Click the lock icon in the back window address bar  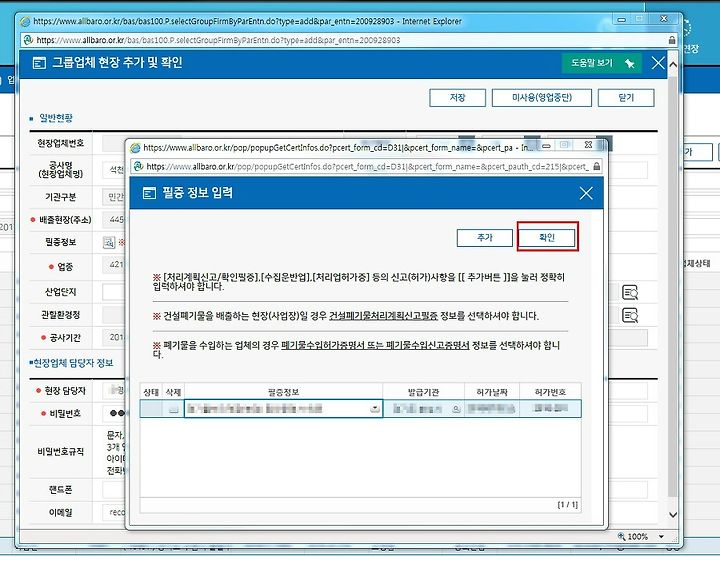coord(672,40)
